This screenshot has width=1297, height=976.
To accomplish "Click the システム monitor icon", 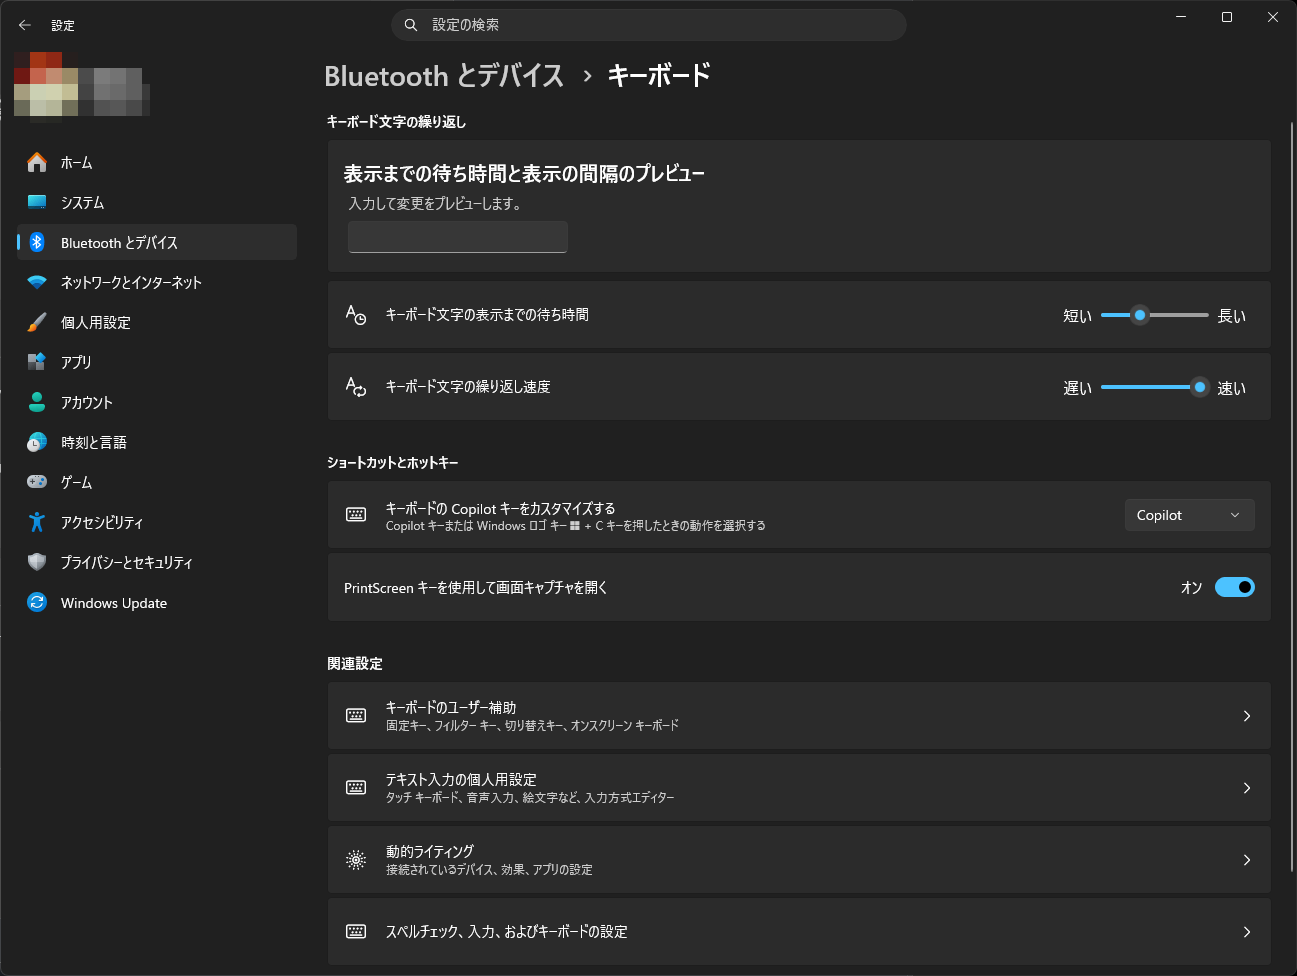I will [x=37, y=202].
